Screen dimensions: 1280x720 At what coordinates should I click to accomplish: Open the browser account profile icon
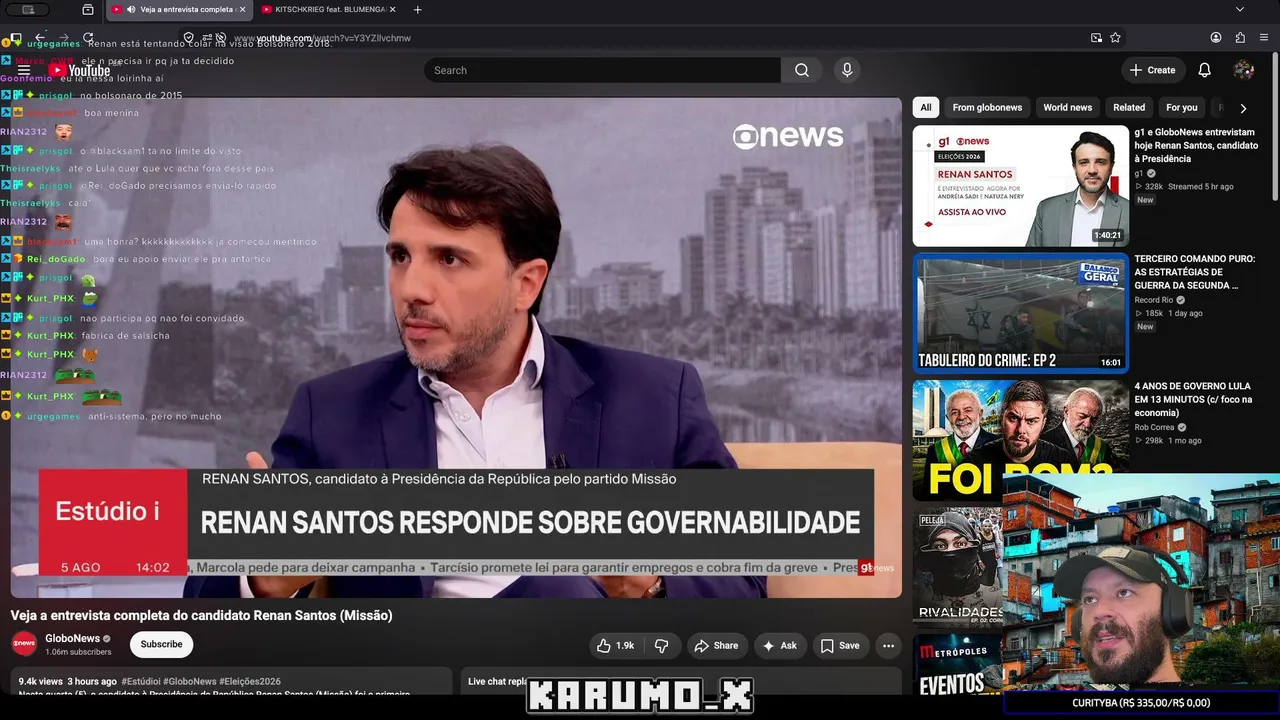(1216, 38)
